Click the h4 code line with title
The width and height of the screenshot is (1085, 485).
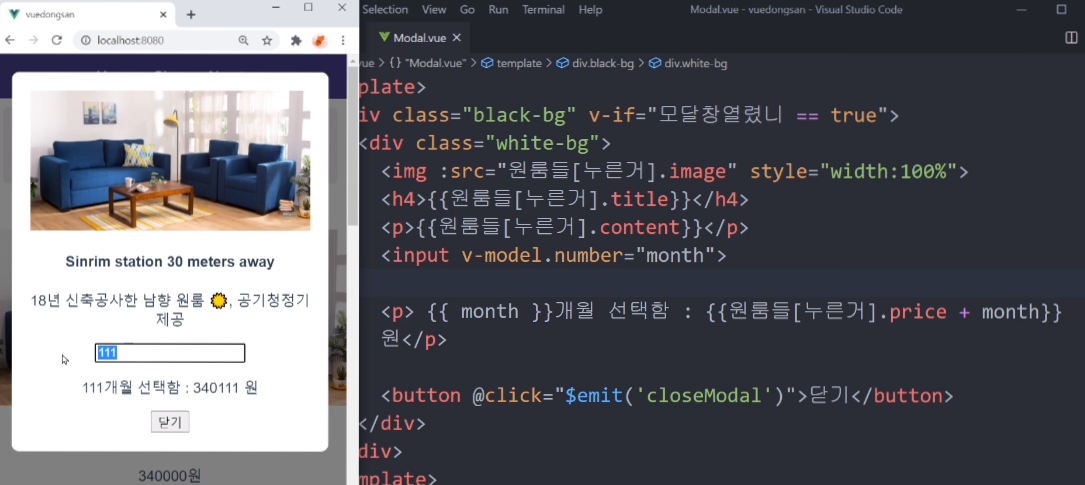565,199
